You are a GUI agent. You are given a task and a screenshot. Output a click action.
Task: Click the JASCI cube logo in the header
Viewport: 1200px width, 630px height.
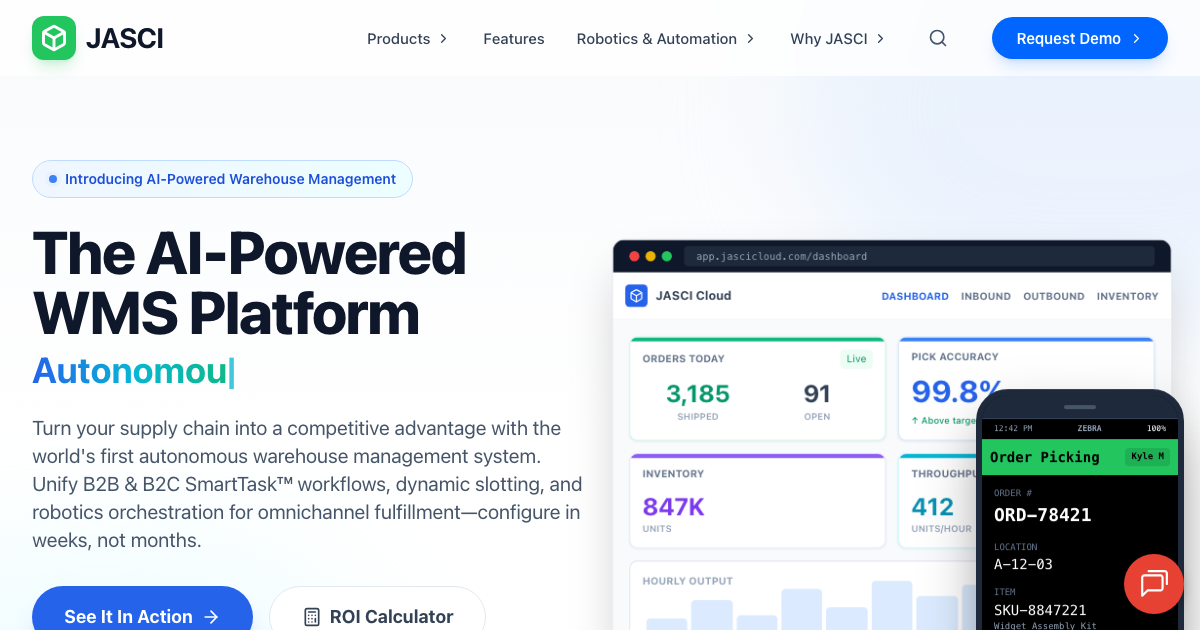tap(54, 38)
